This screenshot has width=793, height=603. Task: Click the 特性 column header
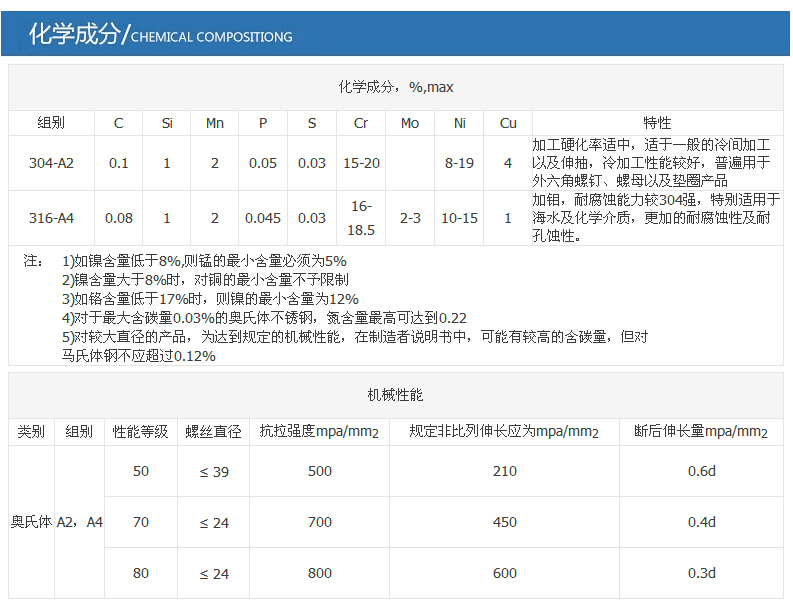[x=657, y=123]
